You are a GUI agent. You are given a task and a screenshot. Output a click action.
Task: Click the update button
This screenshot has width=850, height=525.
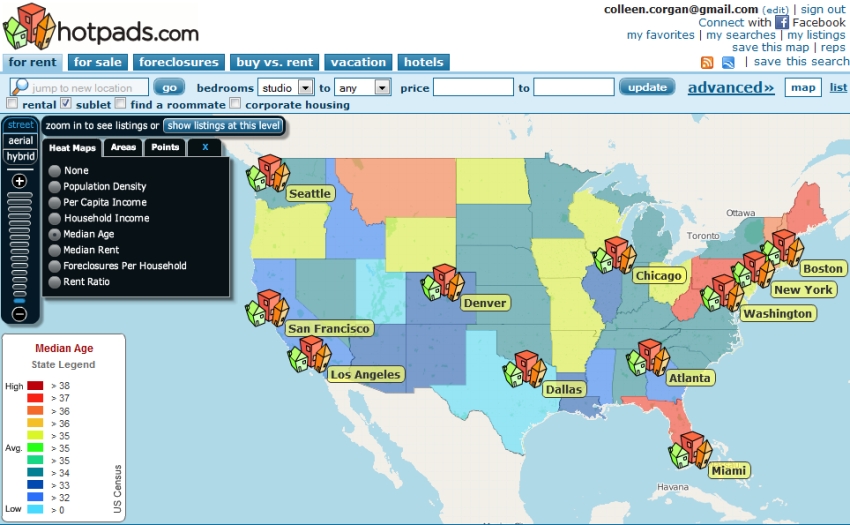coord(647,87)
